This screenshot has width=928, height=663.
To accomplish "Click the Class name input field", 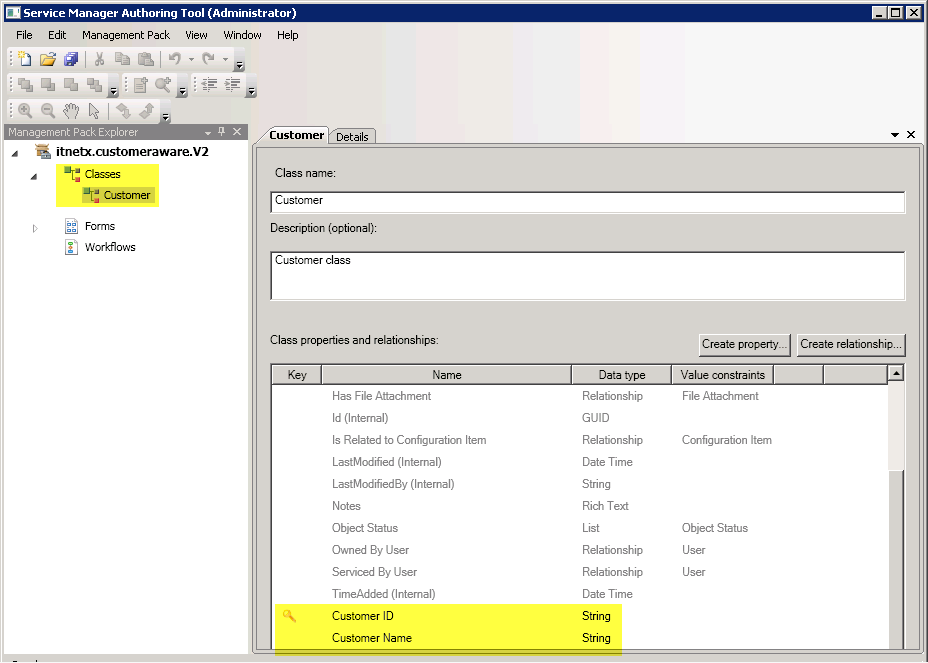I will pos(587,201).
